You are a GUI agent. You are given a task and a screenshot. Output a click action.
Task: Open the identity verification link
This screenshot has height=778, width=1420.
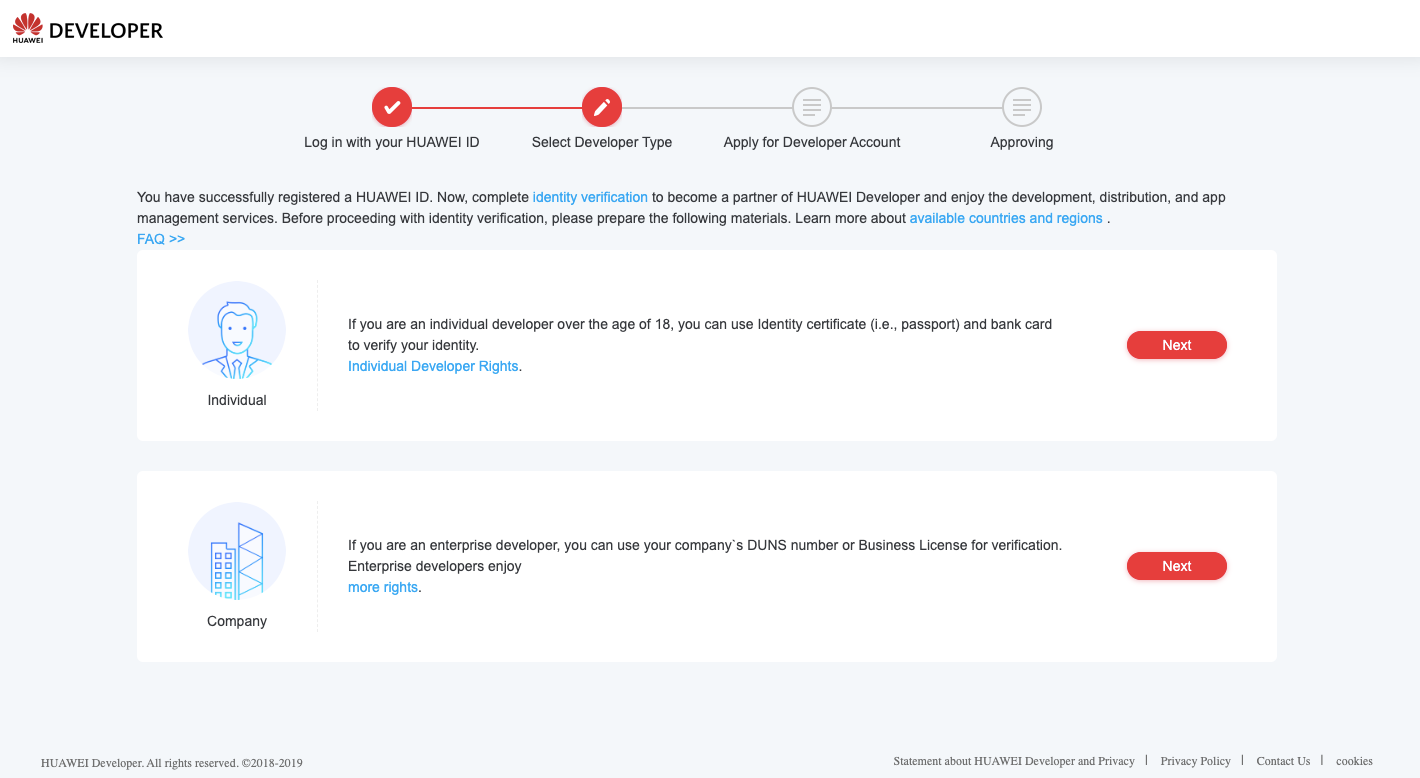tap(590, 197)
